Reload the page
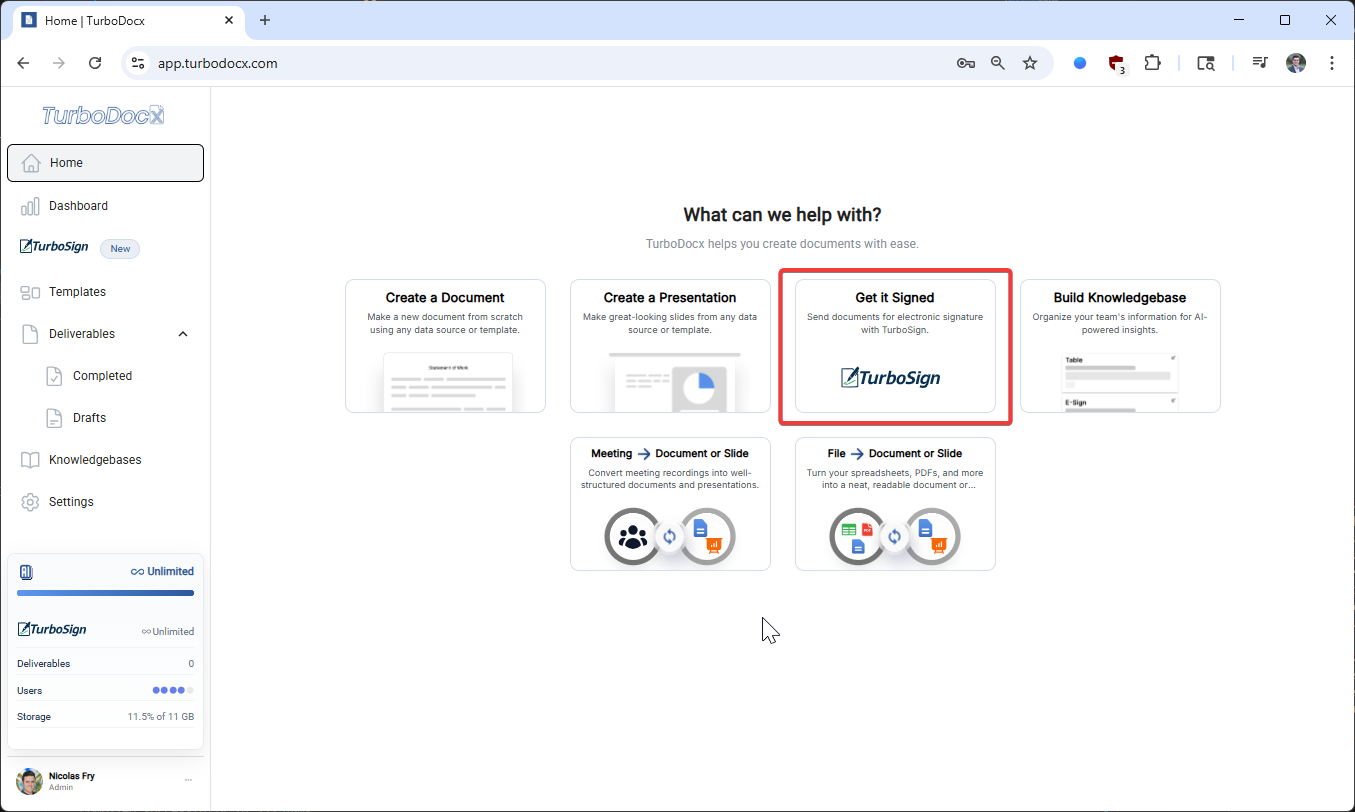This screenshot has width=1355, height=812. coord(95,63)
